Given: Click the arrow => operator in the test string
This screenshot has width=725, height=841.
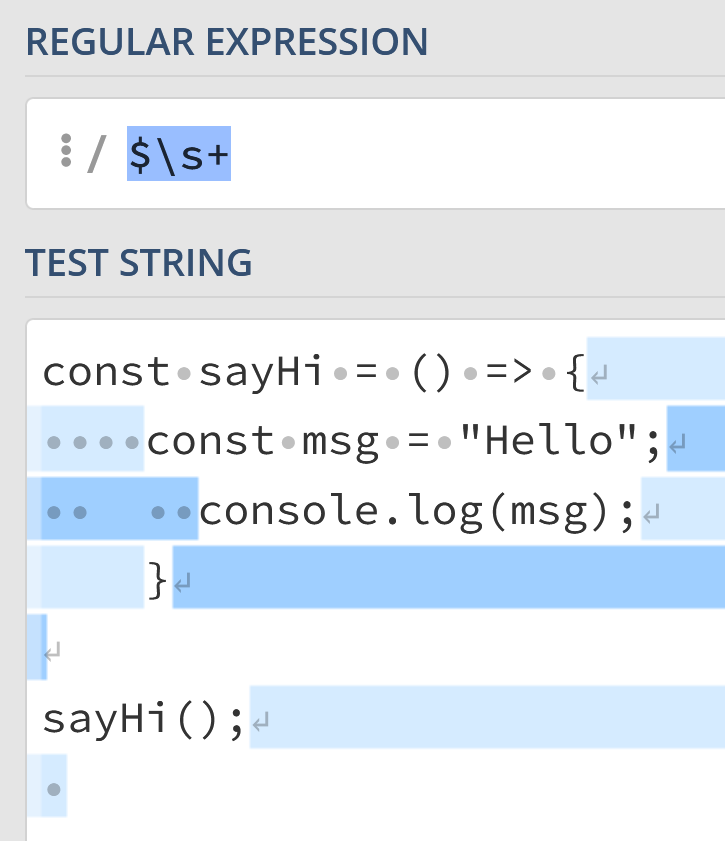Looking at the screenshot, I should (x=509, y=372).
